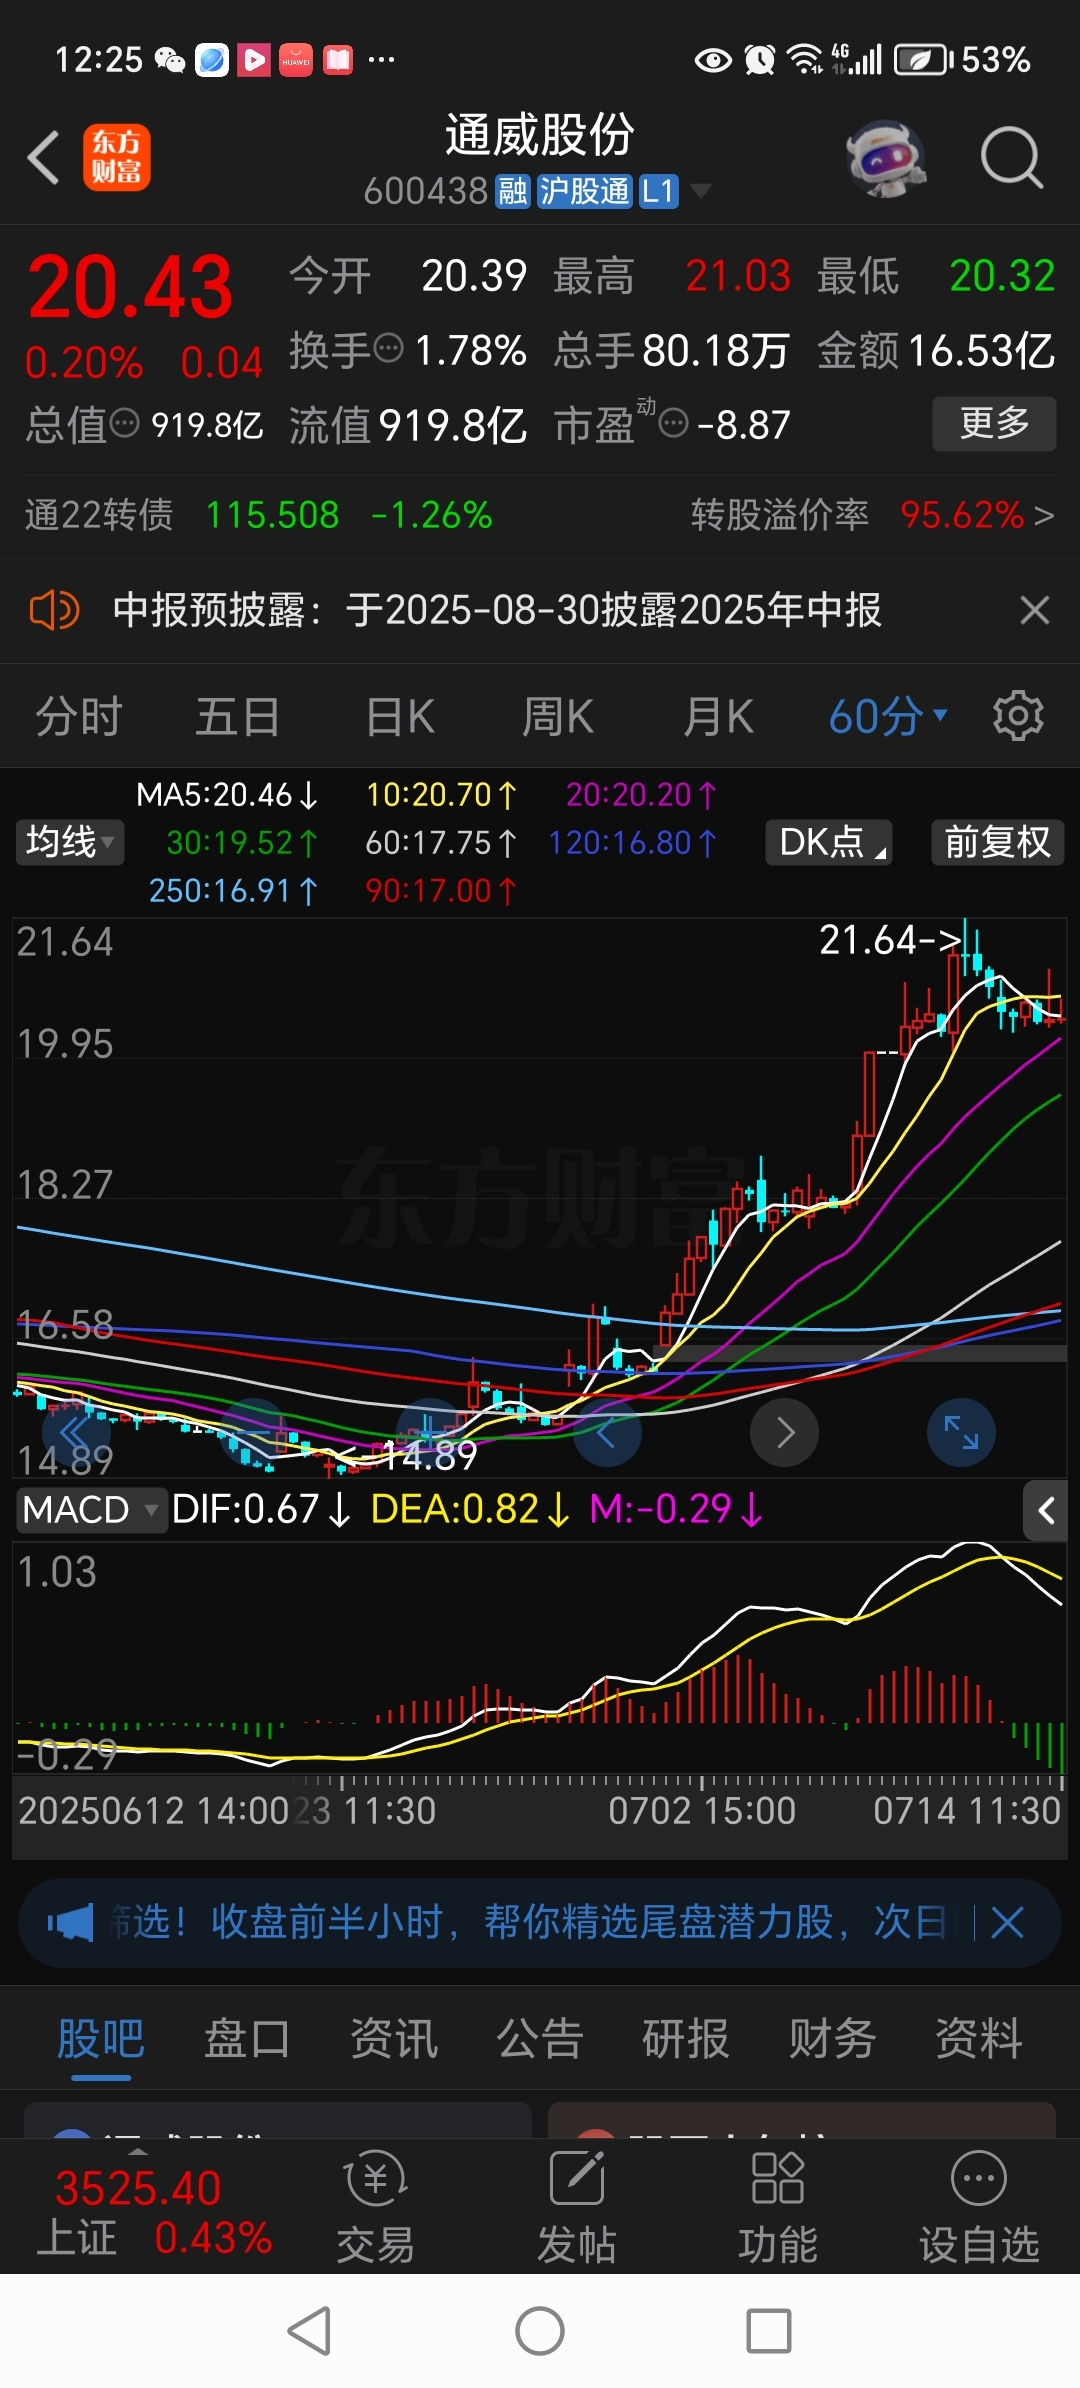
Task: Add stock via 设自选 icon
Action: point(979,2208)
